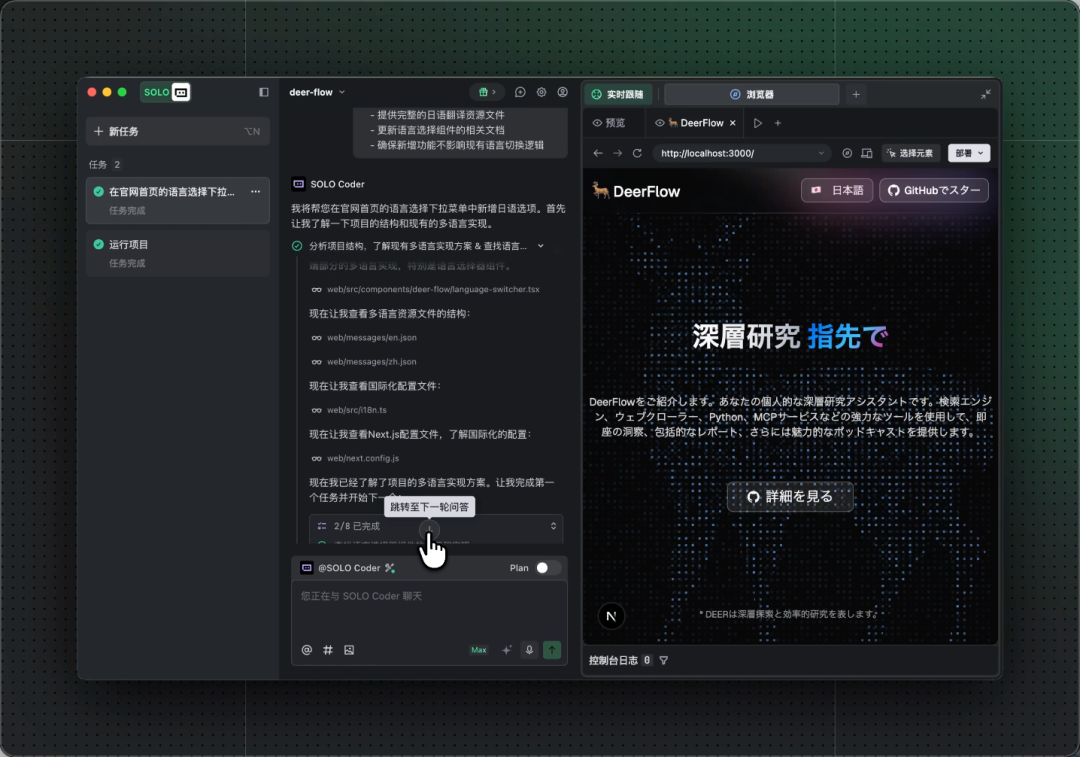Close the DeerFlow browser tab
This screenshot has height=757, width=1080.
(733, 123)
